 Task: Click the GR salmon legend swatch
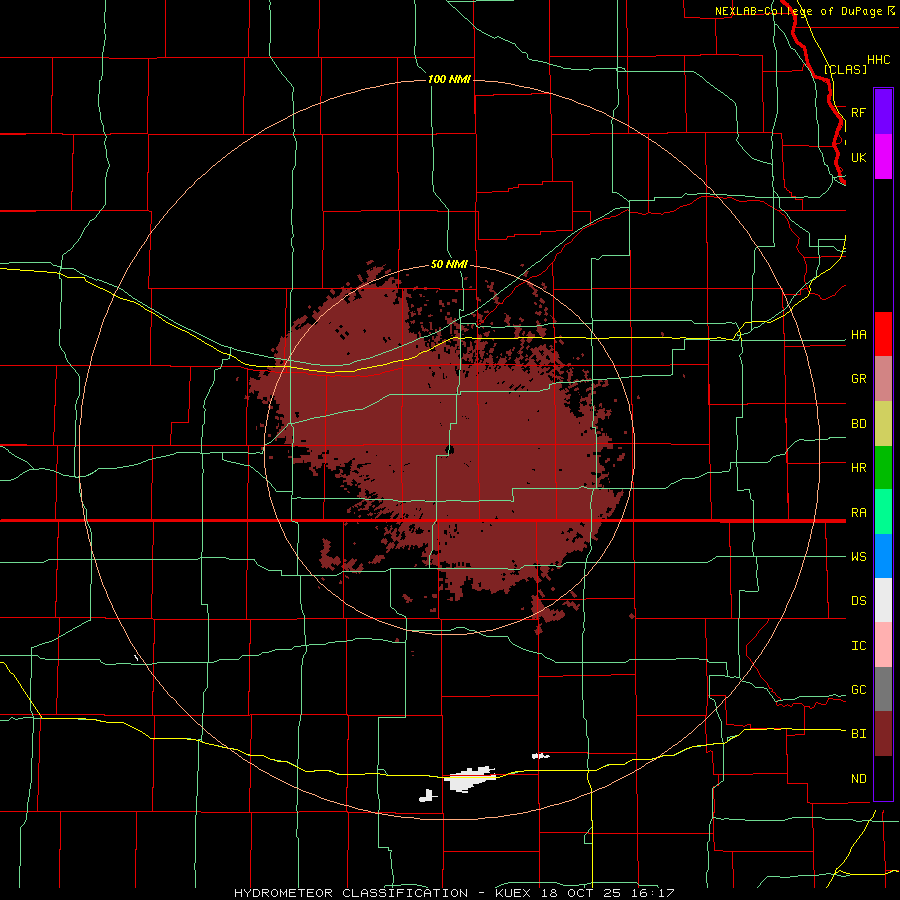click(x=883, y=379)
